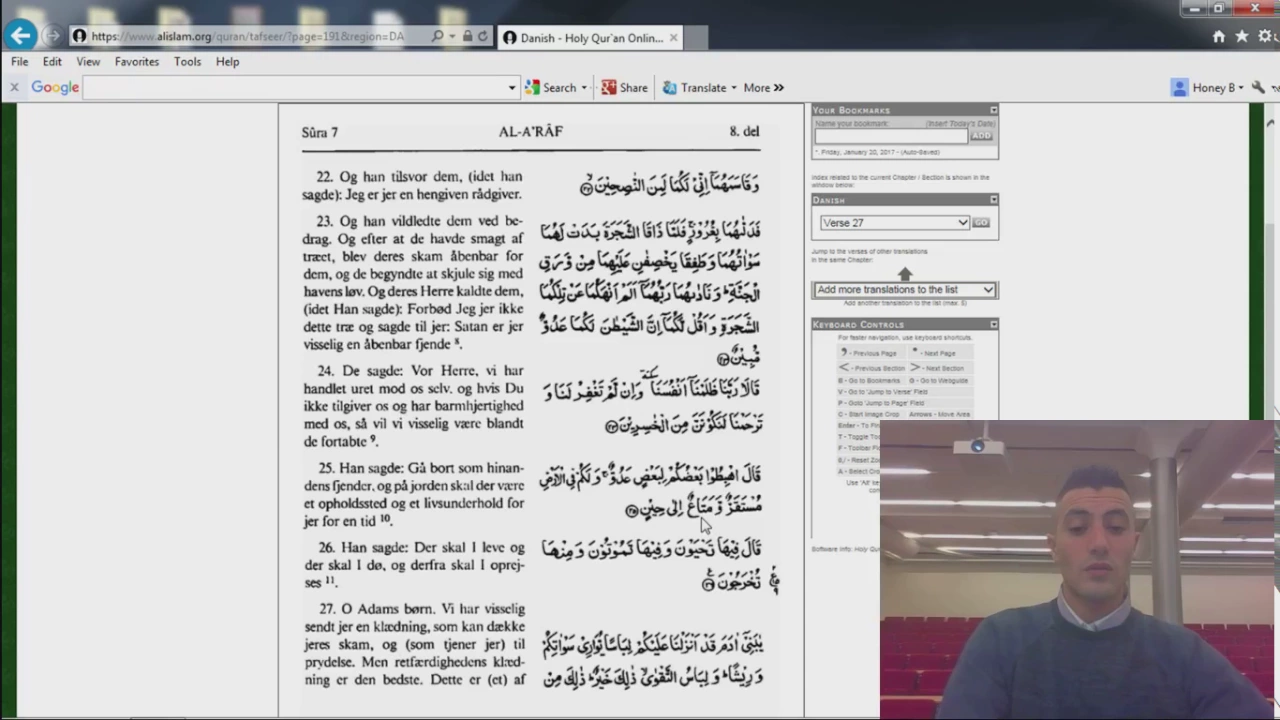Open the Edit menu
The height and width of the screenshot is (720, 1280).
click(52, 62)
